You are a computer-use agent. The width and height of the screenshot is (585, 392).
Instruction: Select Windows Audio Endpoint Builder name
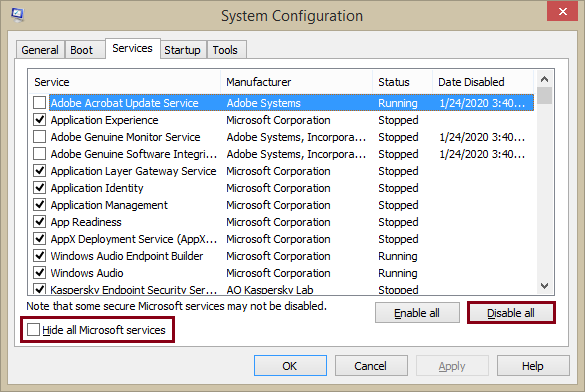(127, 256)
